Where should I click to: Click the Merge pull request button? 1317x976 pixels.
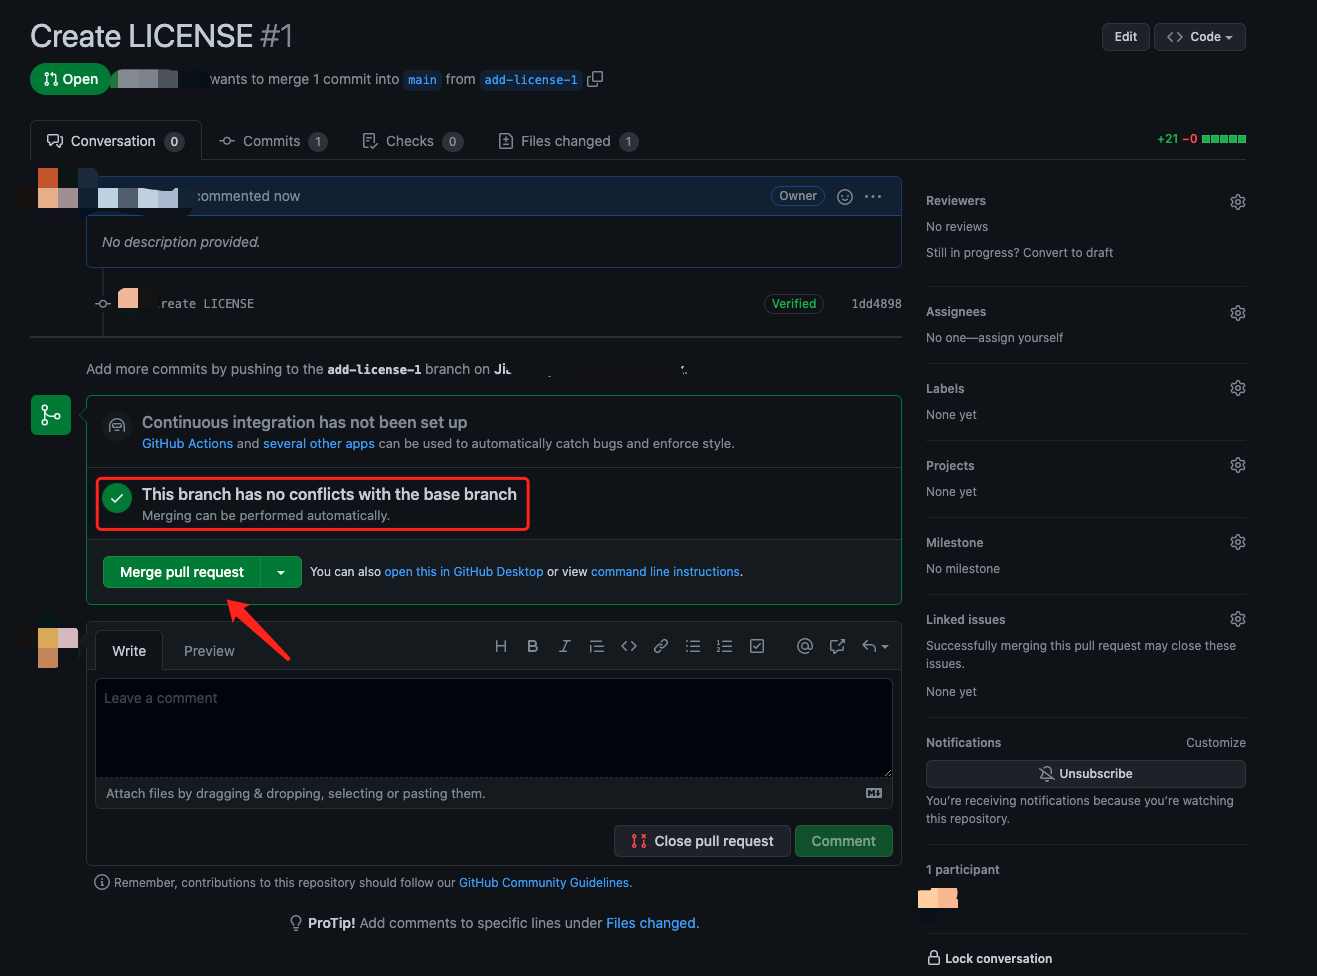pos(181,572)
